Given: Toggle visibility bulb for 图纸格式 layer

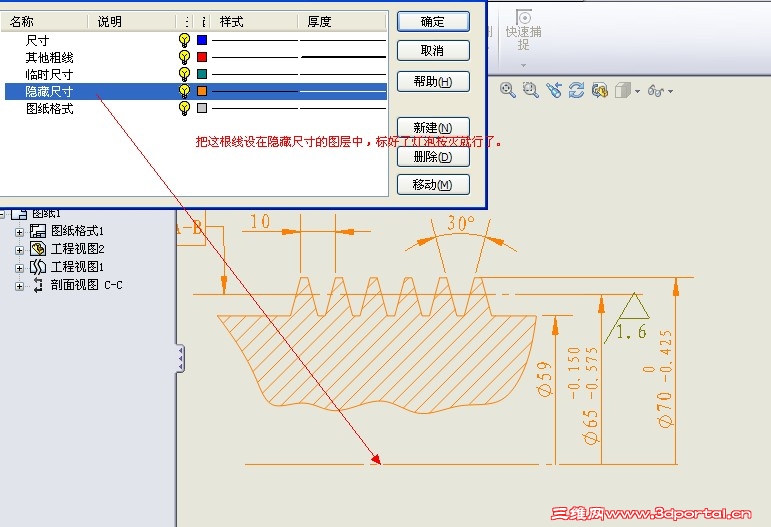Looking at the screenshot, I should coord(184,108).
